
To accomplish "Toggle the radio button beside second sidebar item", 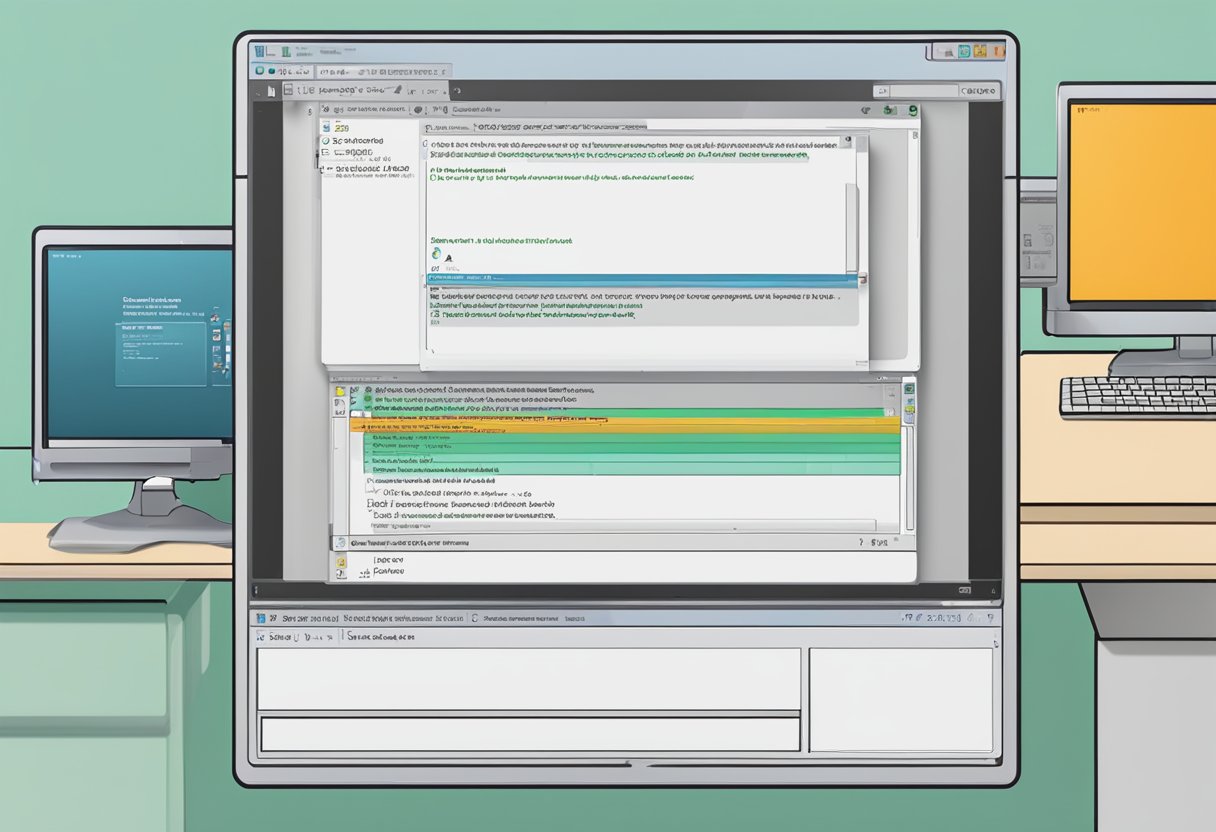I will [x=326, y=142].
